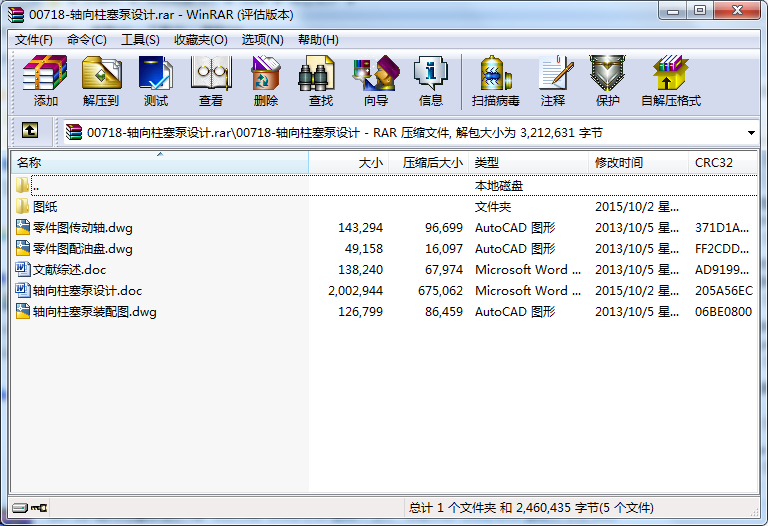
Task: Go up one folder level button
Action: click(30, 130)
